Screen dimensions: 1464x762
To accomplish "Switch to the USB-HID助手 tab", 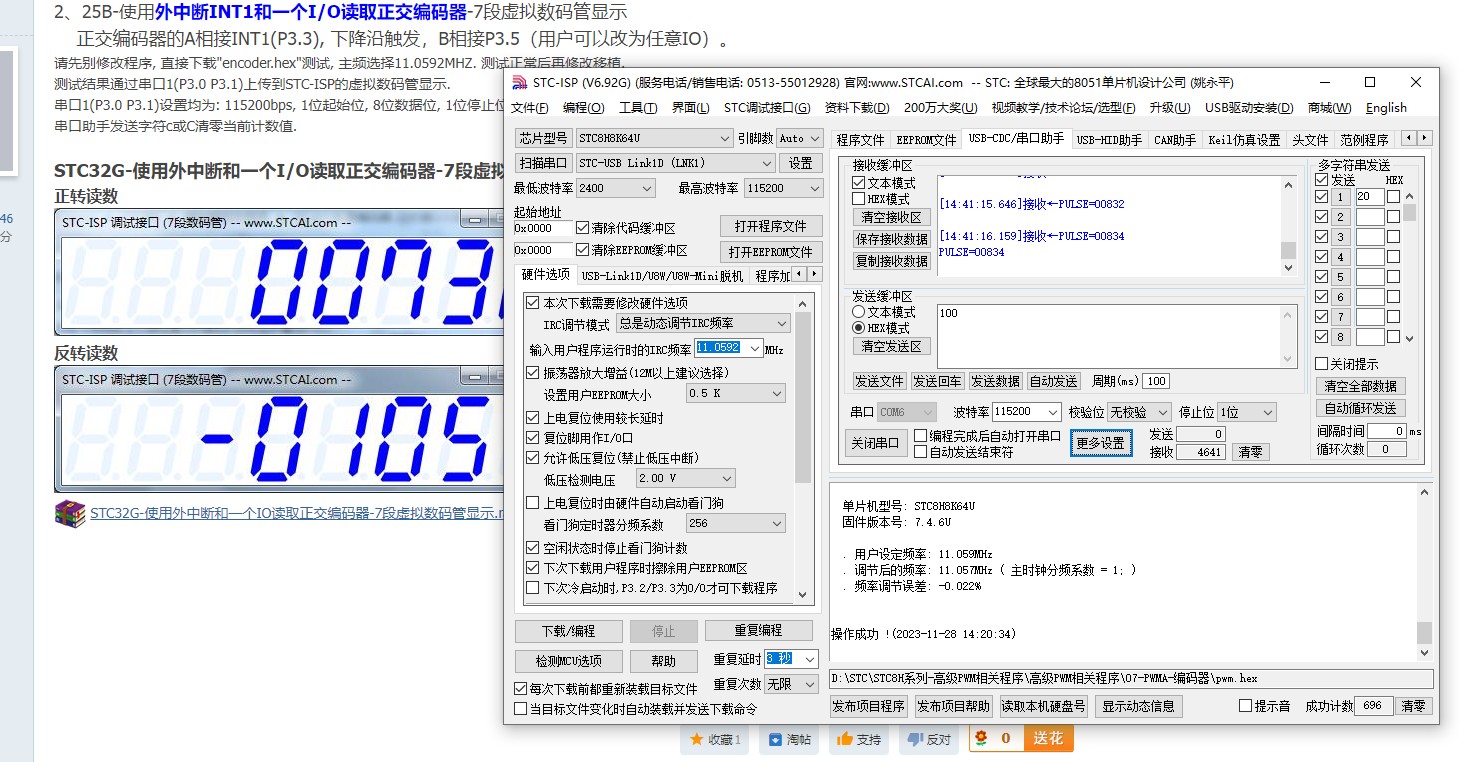I will [x=1109, y=140].
